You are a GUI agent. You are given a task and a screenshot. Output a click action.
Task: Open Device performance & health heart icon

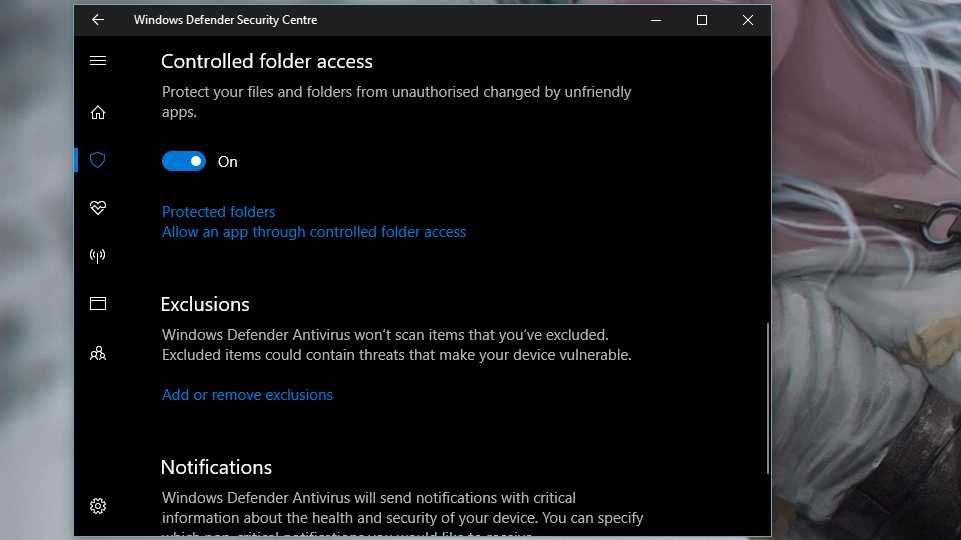click(x=98, y=208)
